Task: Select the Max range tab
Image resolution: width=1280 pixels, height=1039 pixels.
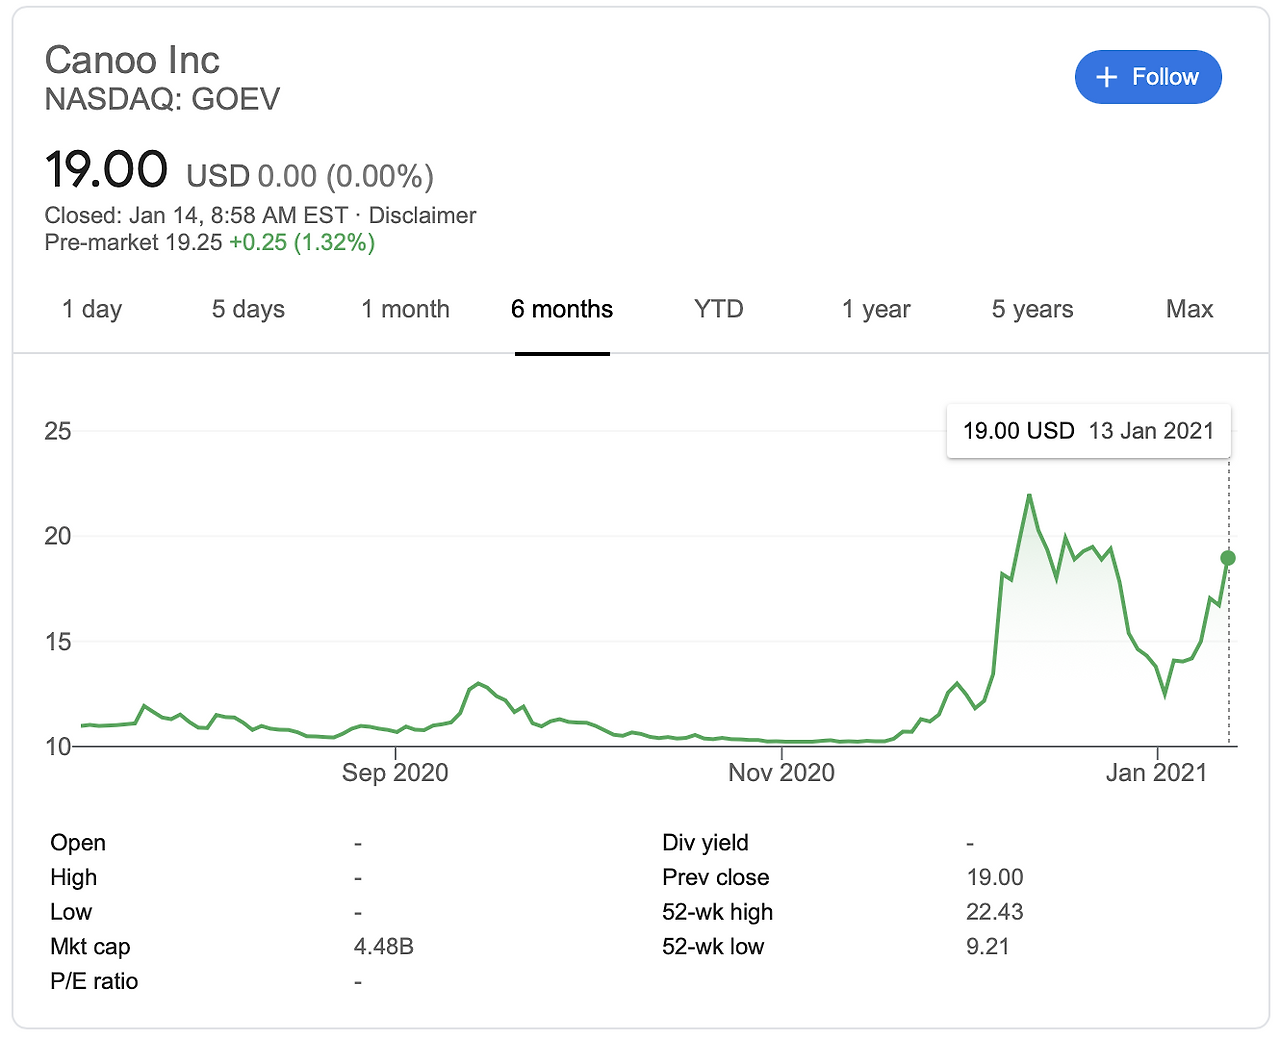Action: click(x=1189, y=309)
